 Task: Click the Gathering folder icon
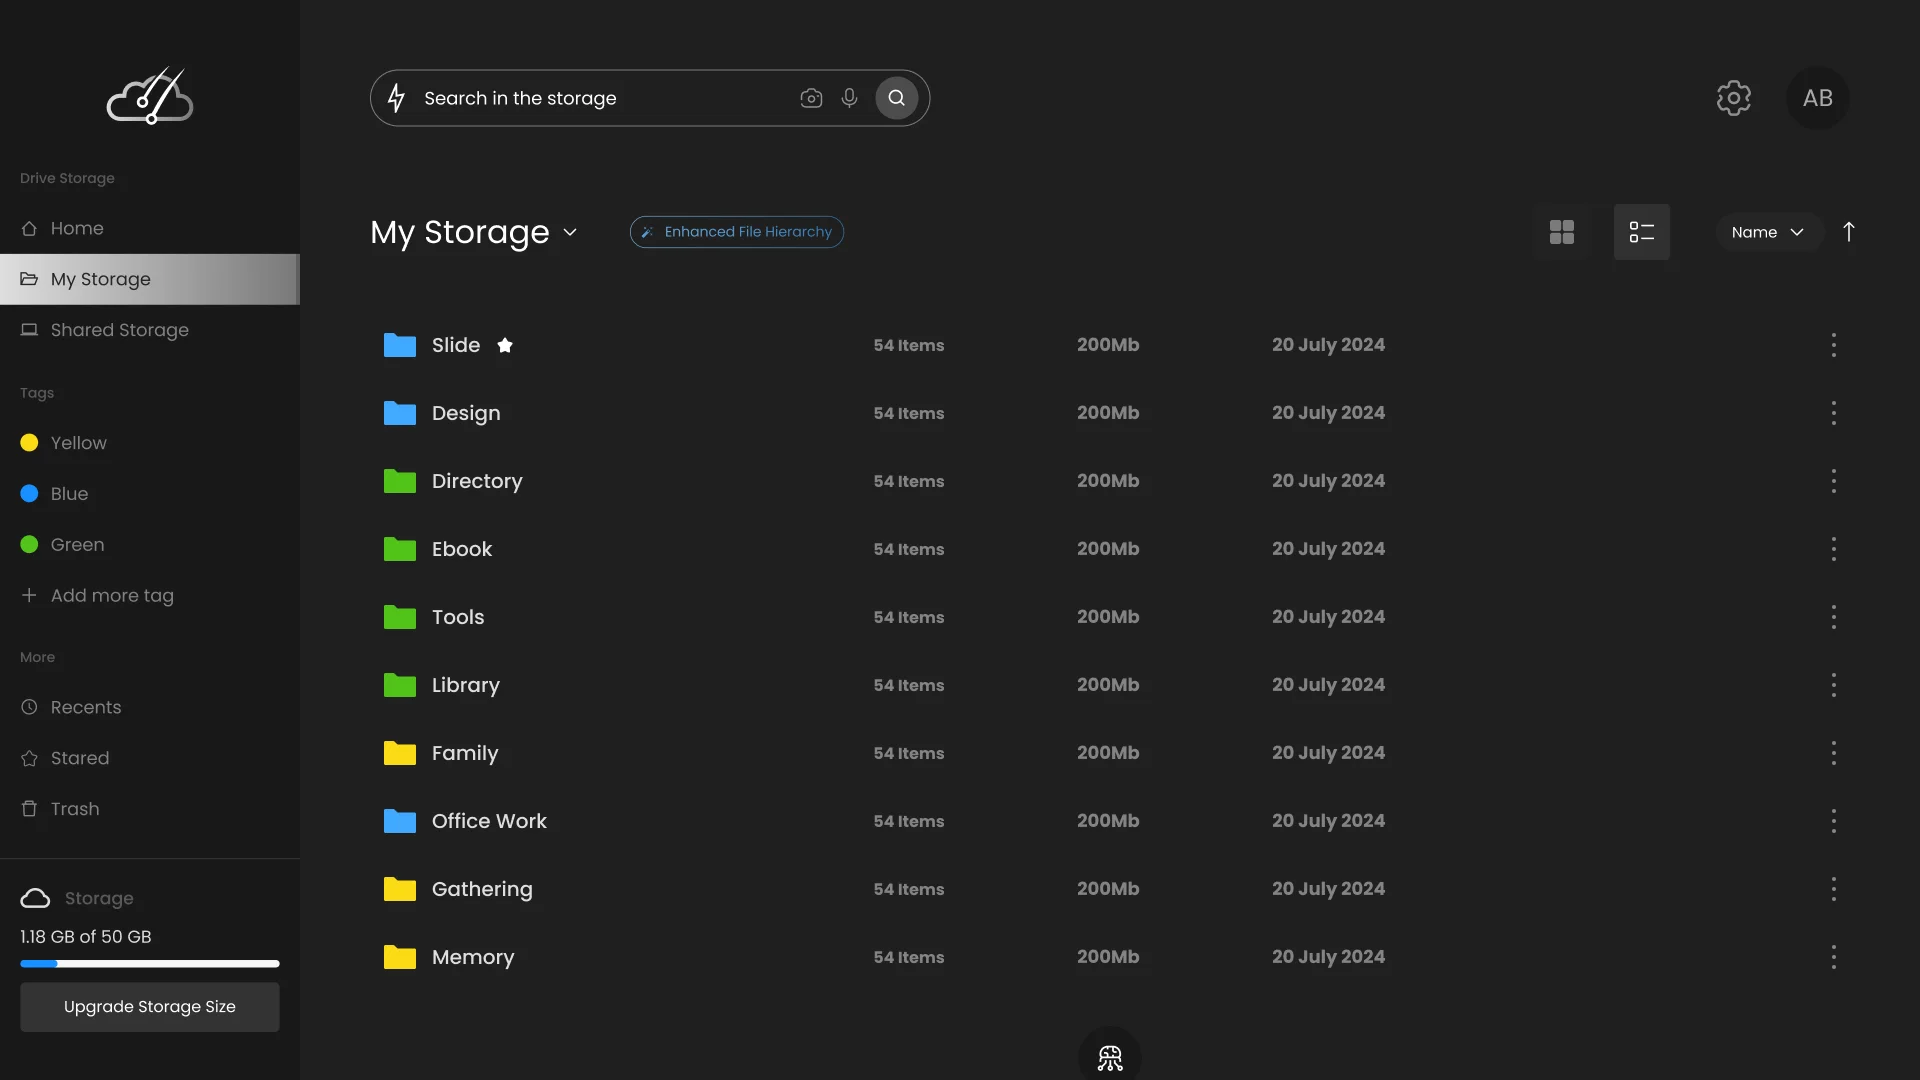point(400,889)
